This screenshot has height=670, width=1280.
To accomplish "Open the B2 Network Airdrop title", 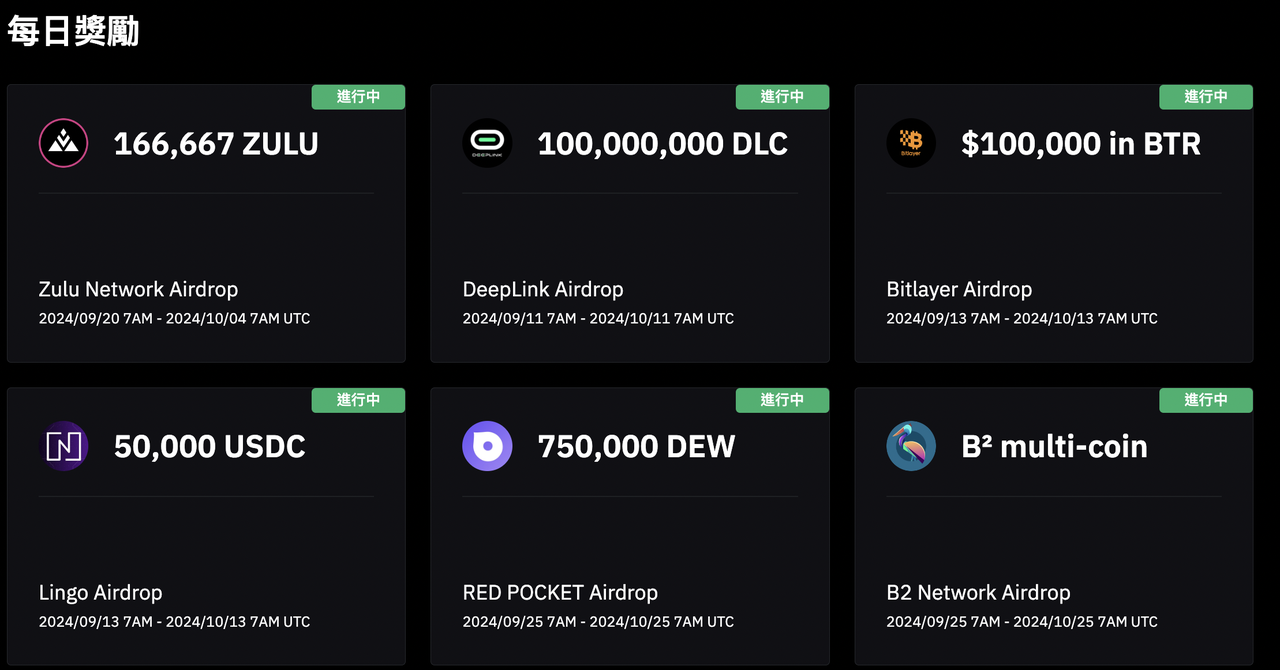I will point(978,592).
